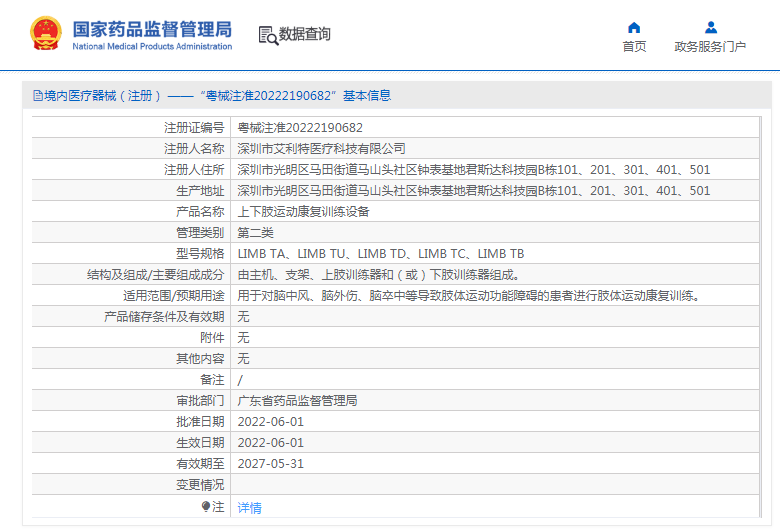Click the 注册人住所 address value
The width and height of the screenshot is (780, 531).
pyautogui.click(x=474, y=170)
